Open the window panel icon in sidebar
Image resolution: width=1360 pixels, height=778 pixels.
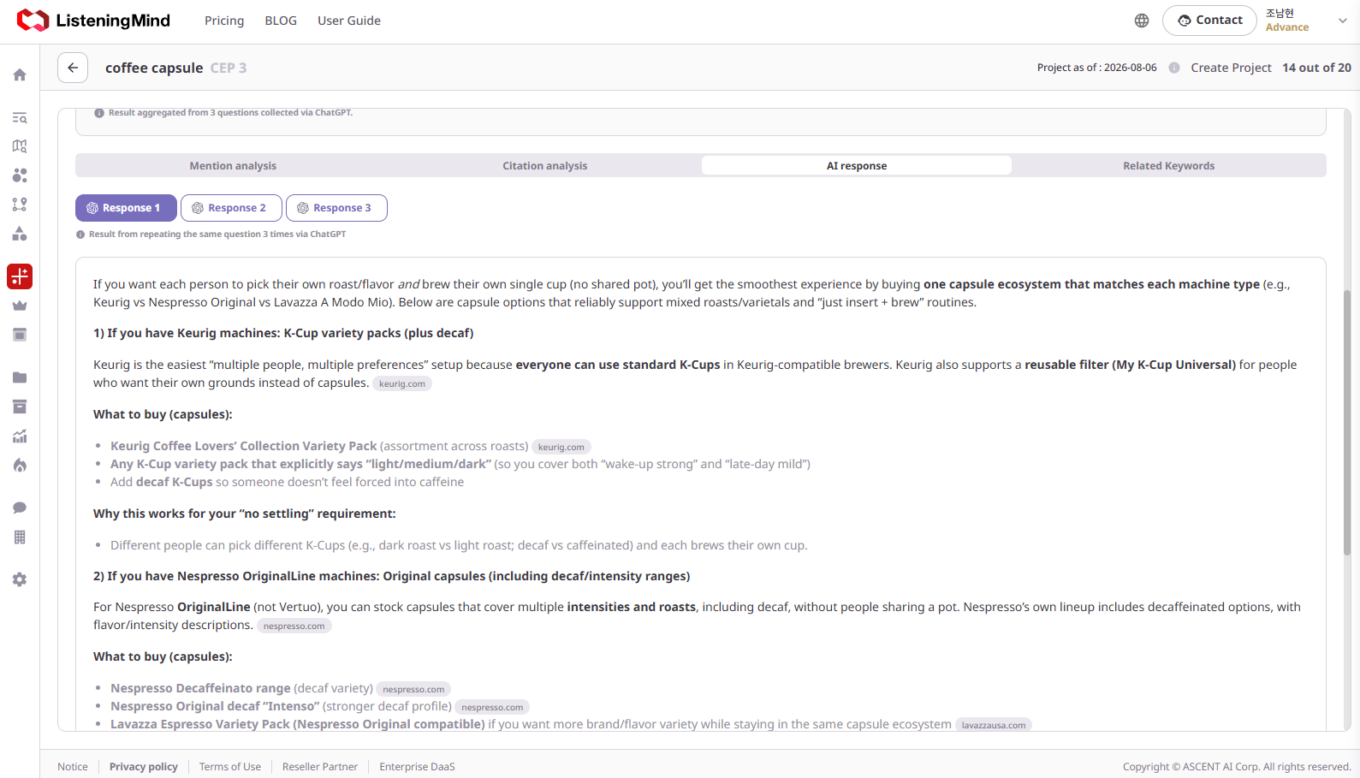click(19, 334)
